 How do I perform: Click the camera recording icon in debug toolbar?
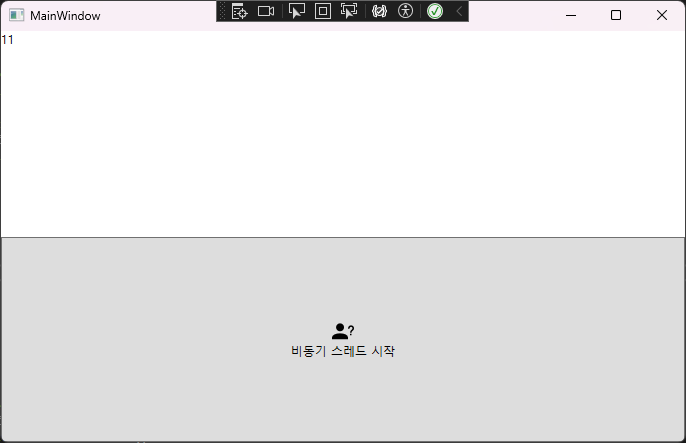[266, 11]
